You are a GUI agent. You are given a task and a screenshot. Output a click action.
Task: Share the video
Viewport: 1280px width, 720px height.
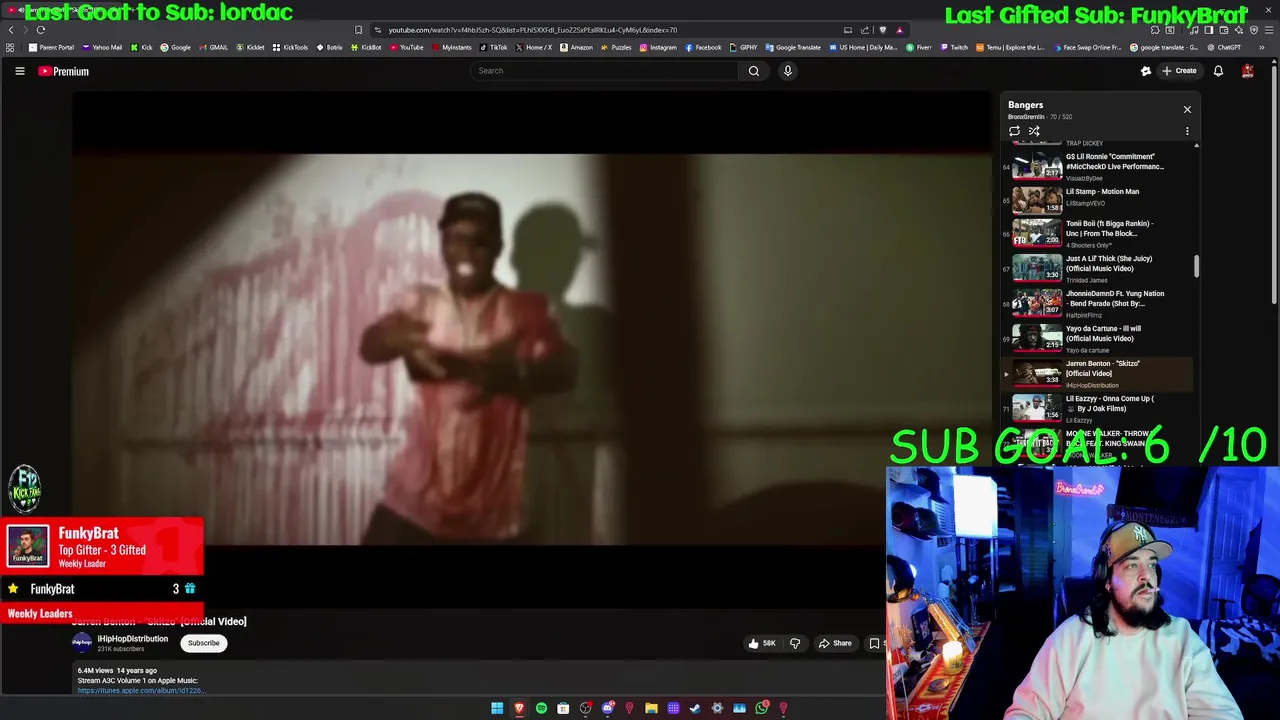click(x=835, y=643)
